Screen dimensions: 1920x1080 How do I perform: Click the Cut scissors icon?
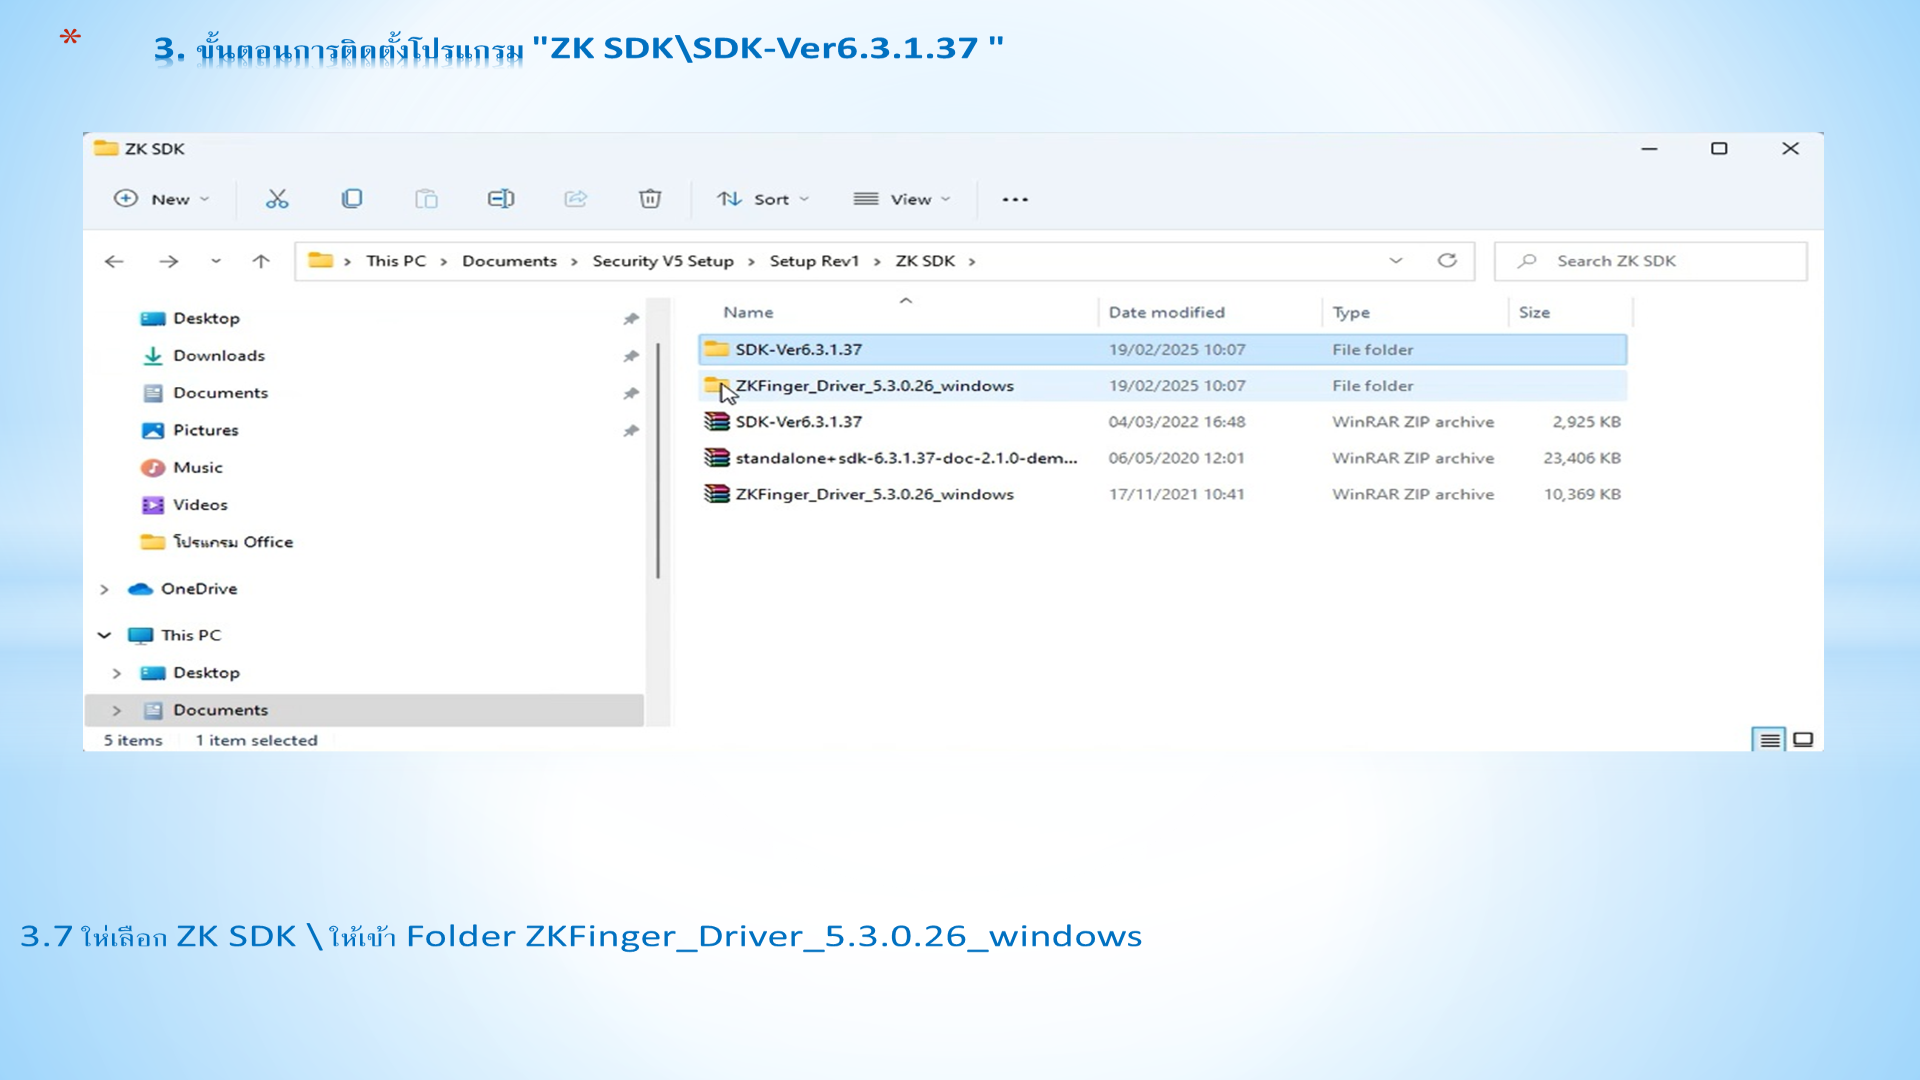[277, 199]
